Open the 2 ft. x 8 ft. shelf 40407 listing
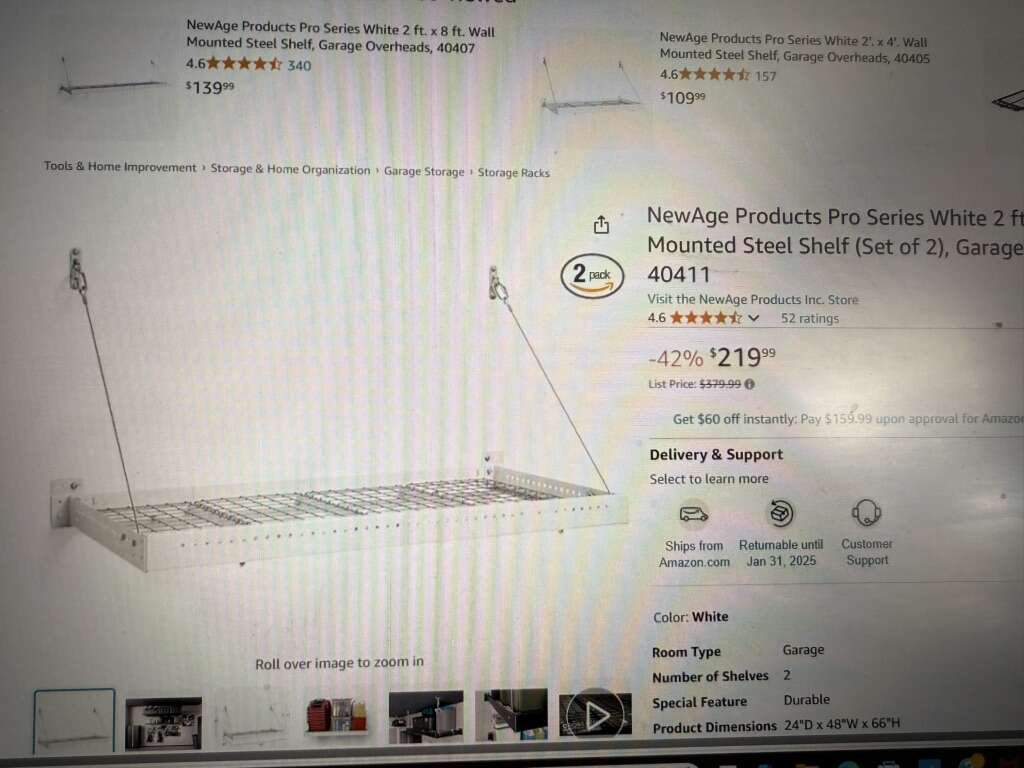This screenshot has width=1024, height=768. pyautogui.click(x=340, y=37)
